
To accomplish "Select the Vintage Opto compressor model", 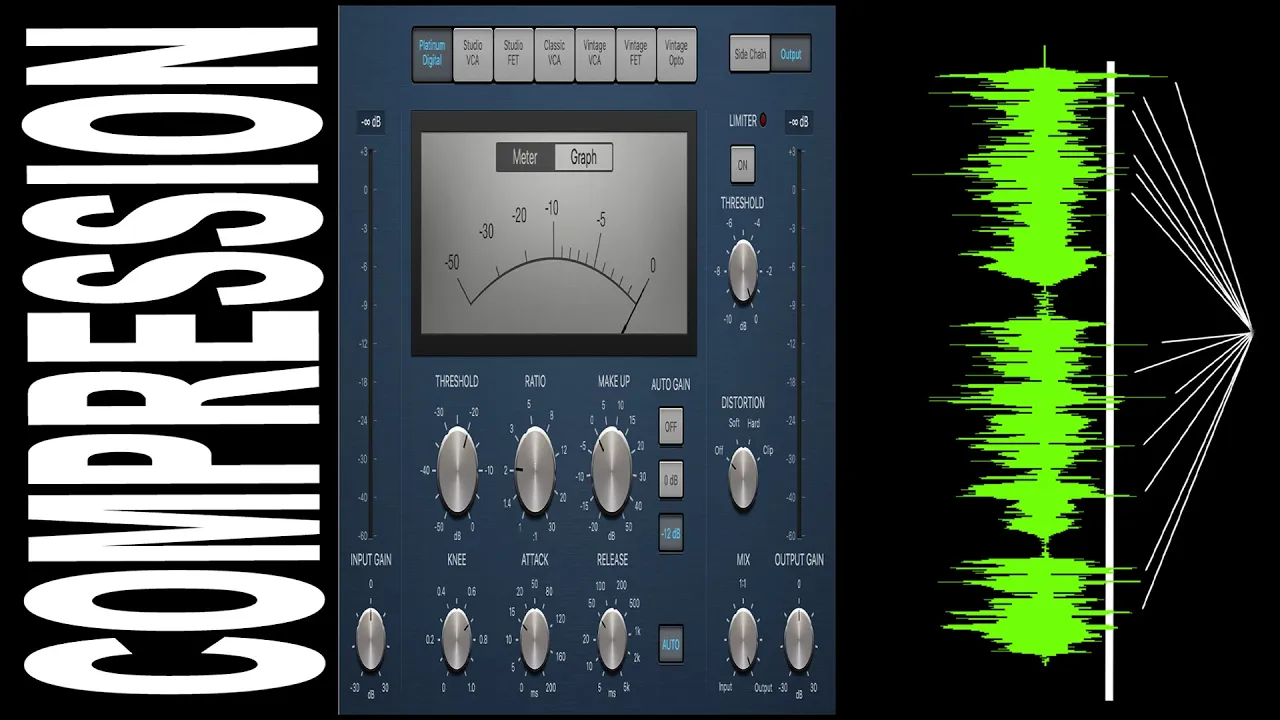I will pyautogui.click(x=677, y=54).
